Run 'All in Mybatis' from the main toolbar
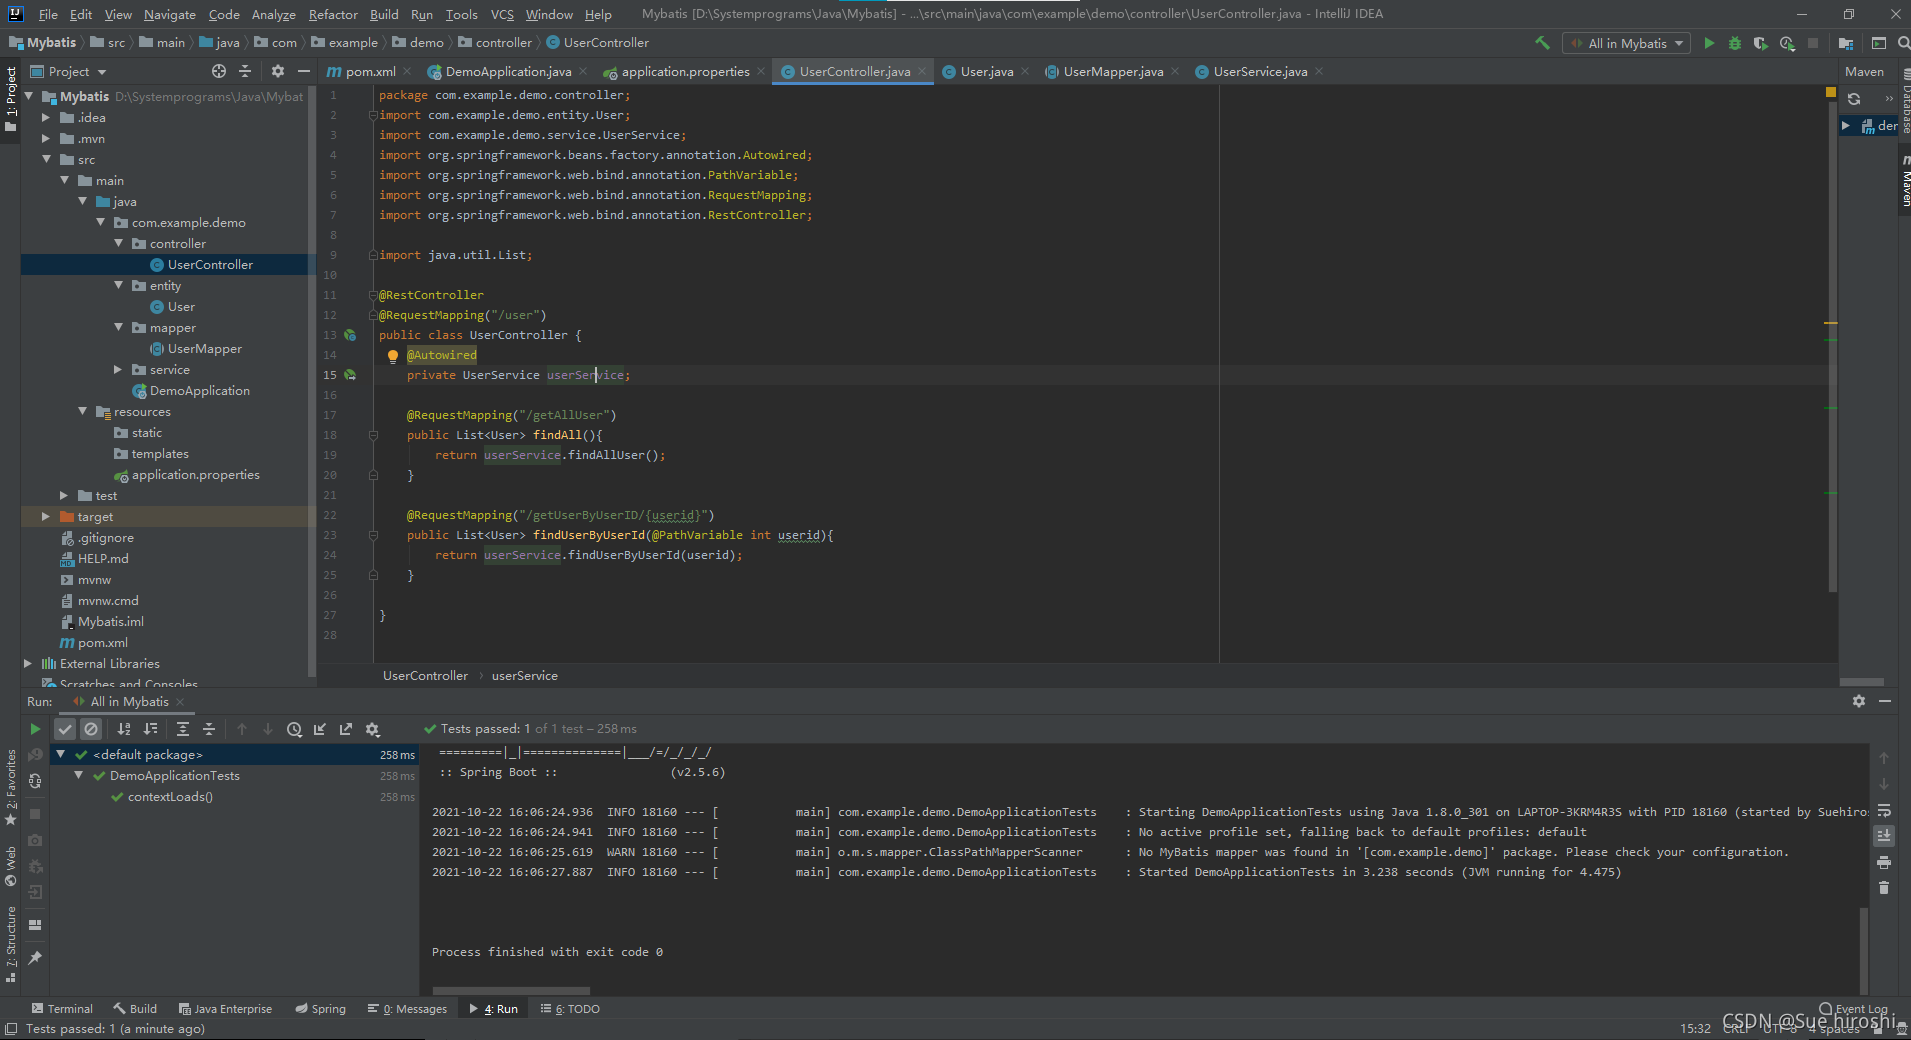 click(x=1709, y=43)
